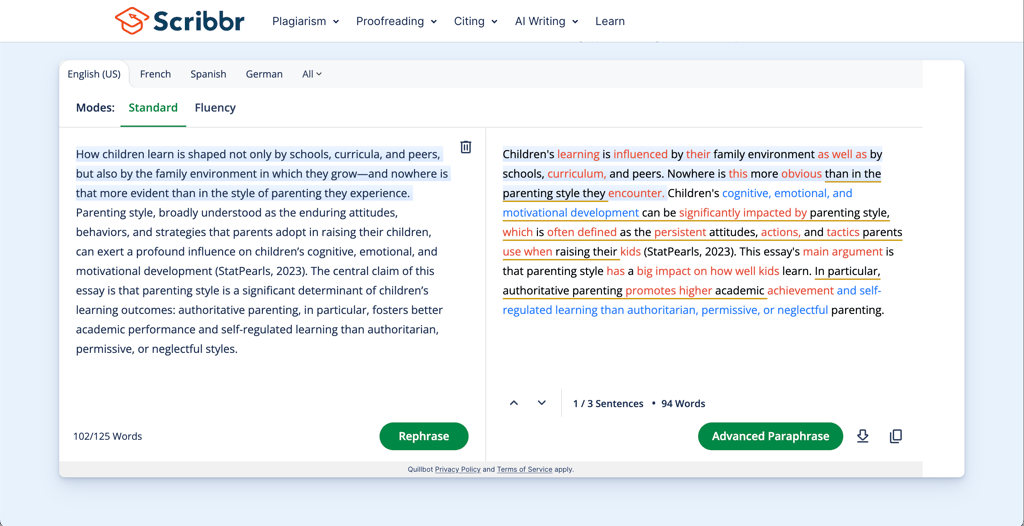Go to previous sentence with up arrow
The height and width of the screenshot is (526, 1024).
(513, 403)
